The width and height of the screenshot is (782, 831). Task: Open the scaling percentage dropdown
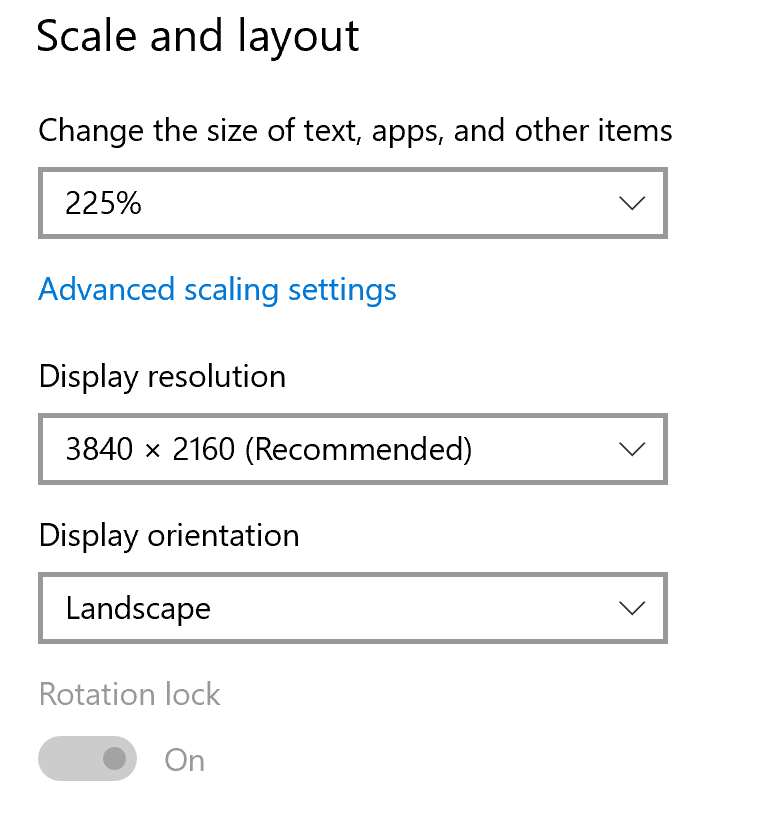[x=352, y=203]
